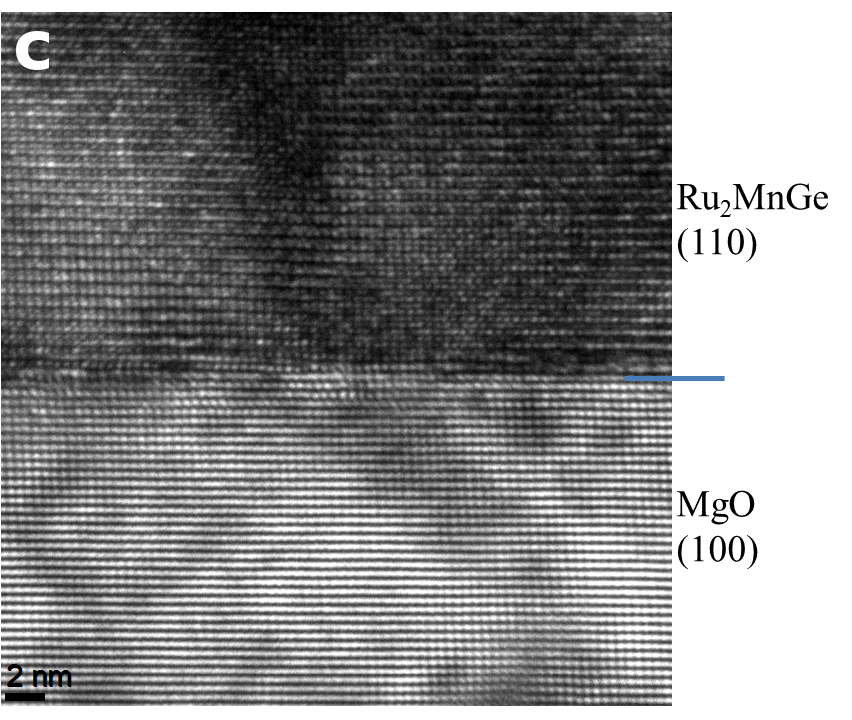Click the "Ru2MnGe" label text
This screenshot has width=852, height=720.
tap(753, 198)
